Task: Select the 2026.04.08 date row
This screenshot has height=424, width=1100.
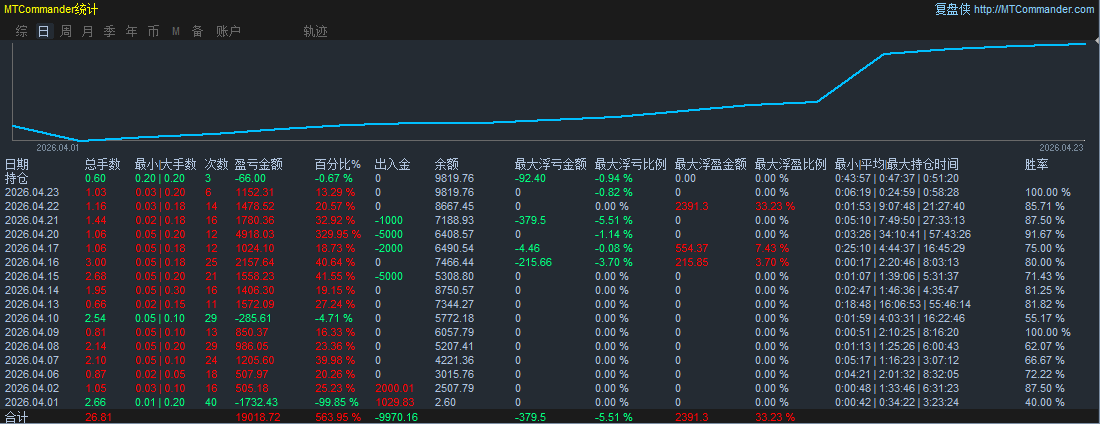Action: pyautogui.click(x=32, y=346)
